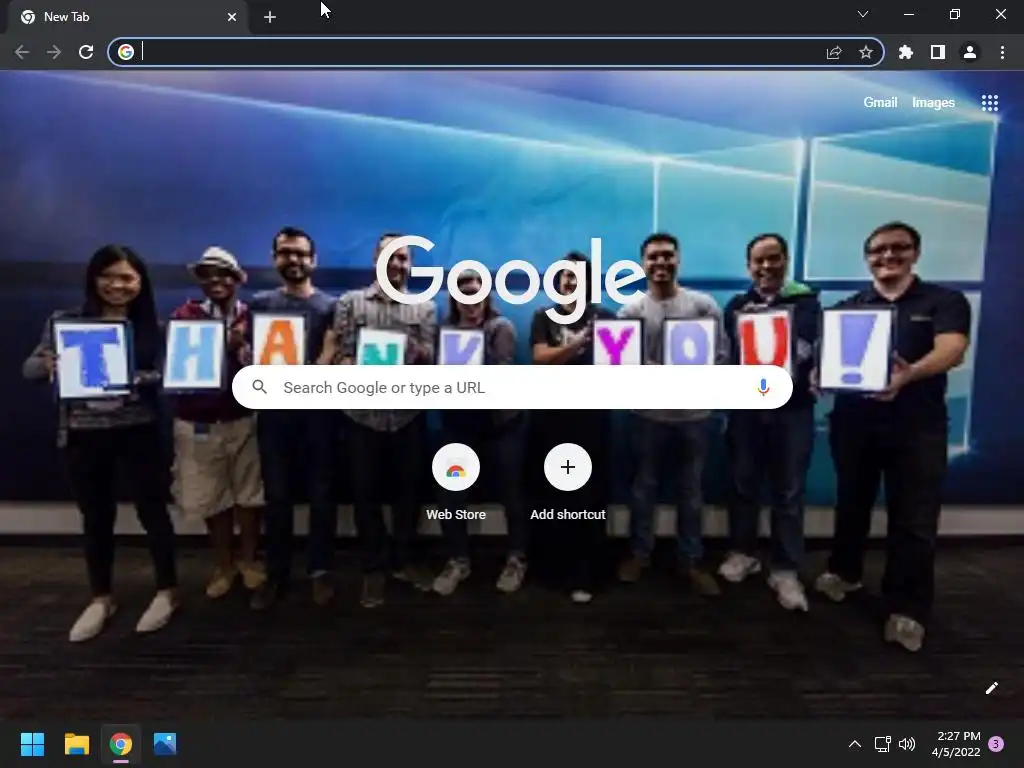Open the Windows Start menu

[x=32, y=744]
